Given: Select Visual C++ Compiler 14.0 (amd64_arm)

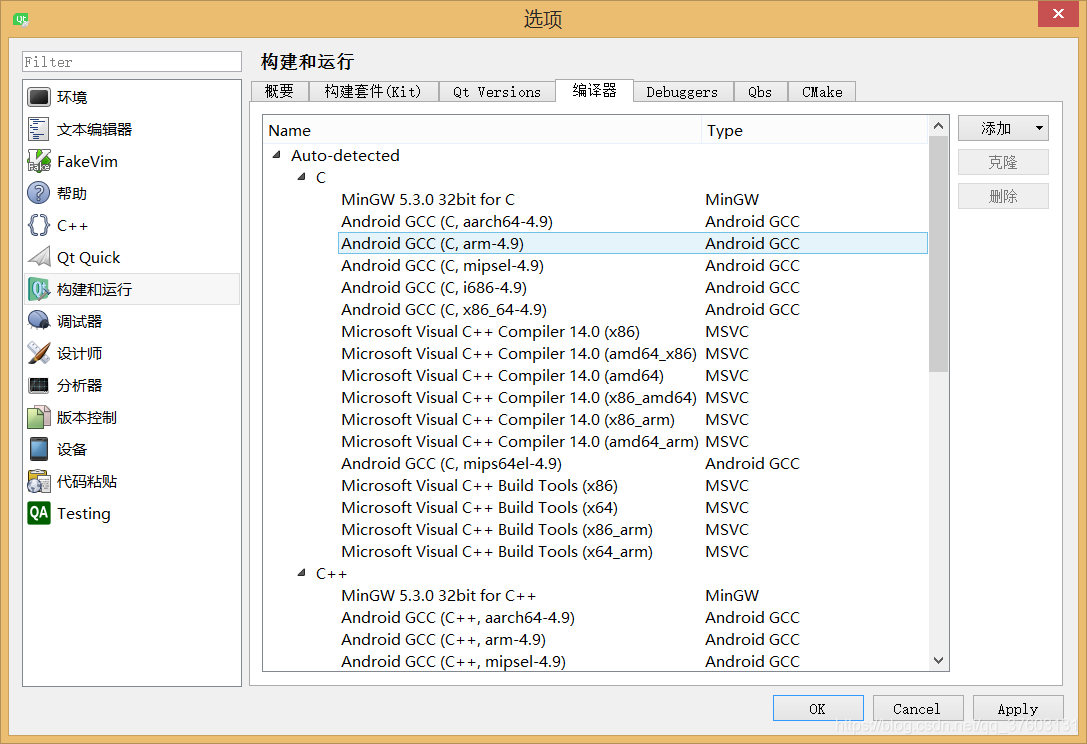Looking at the screenshot, I should click(633, 442).
